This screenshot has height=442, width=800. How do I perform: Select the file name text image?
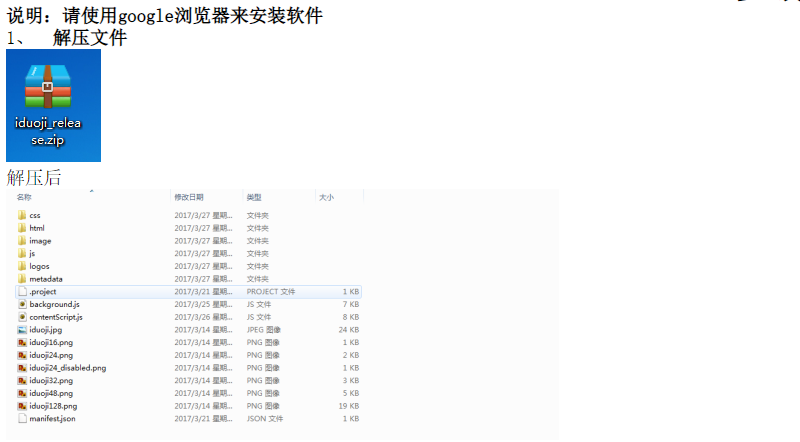[x=40, y=241]
